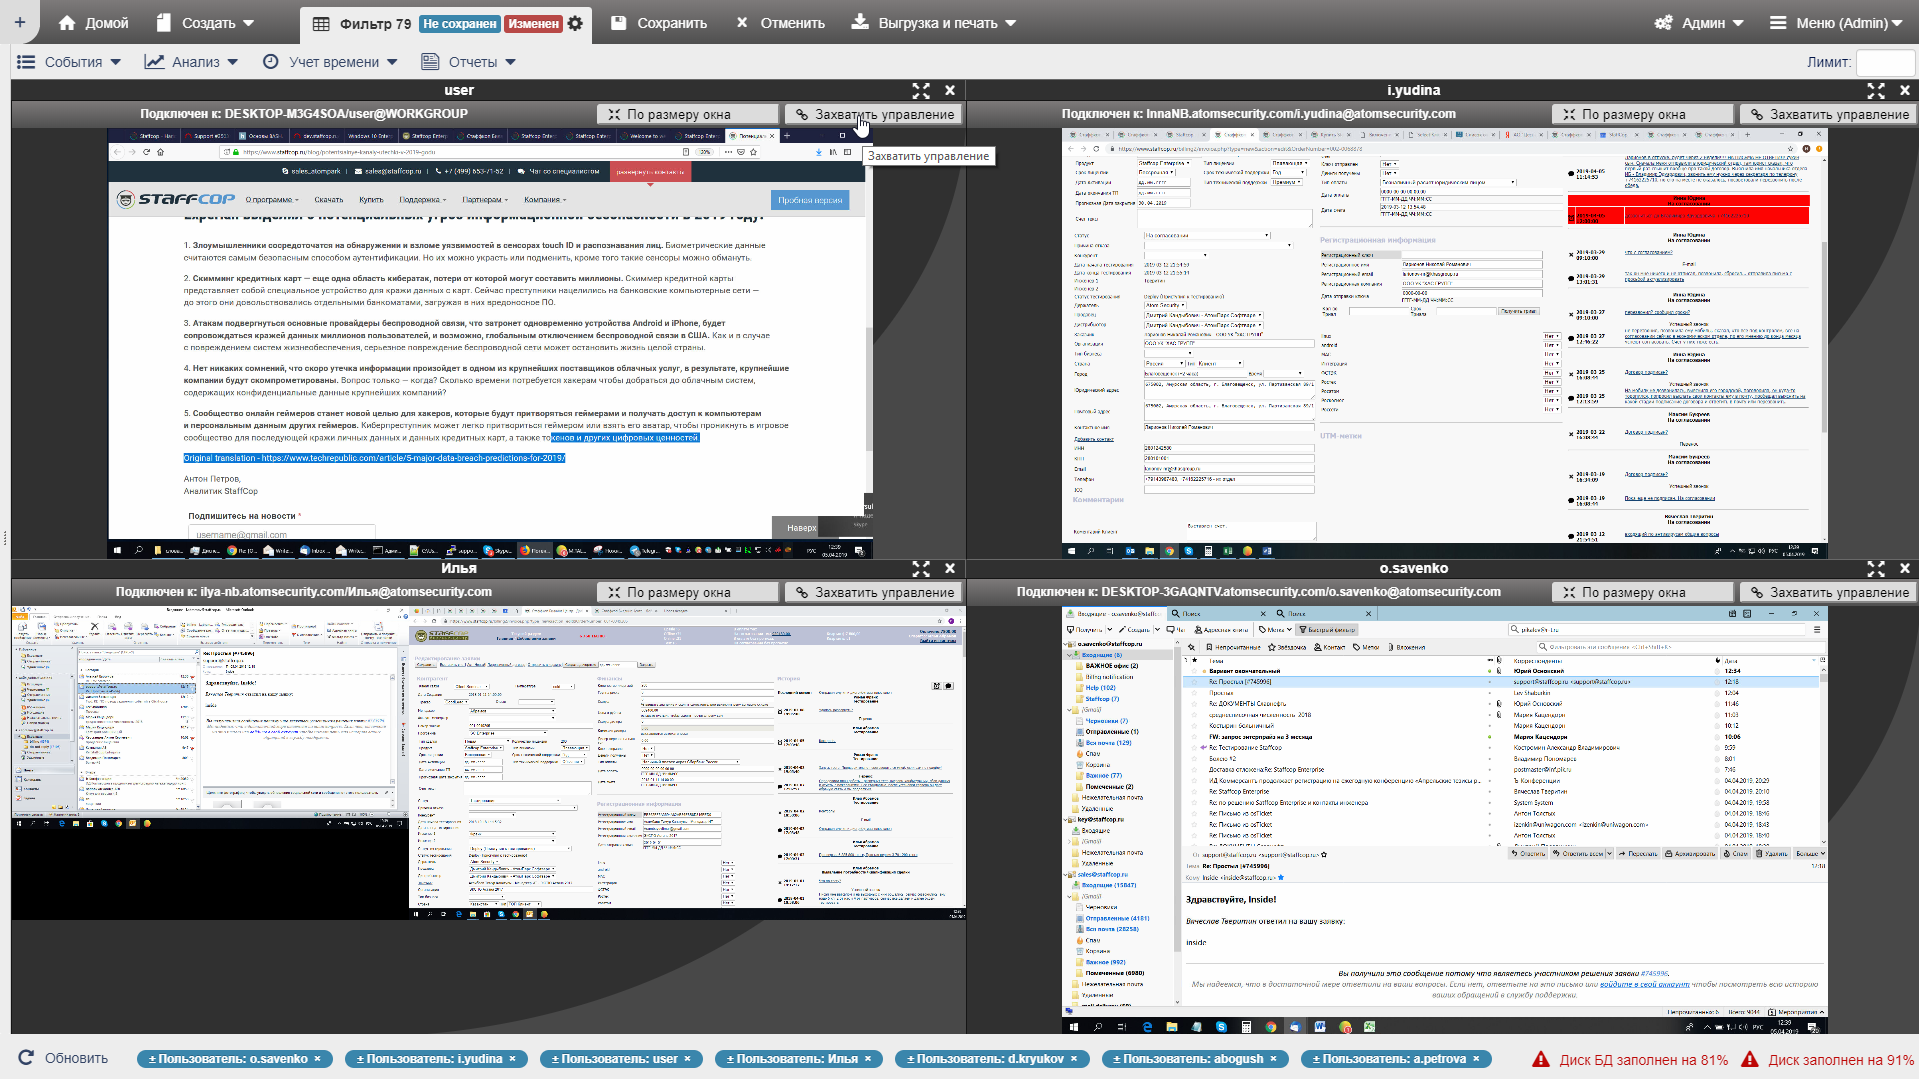This screenshot has height=1079, width=1919.
Task: Click the o.savenko connection info text
Action: (x=1259, y=592)
